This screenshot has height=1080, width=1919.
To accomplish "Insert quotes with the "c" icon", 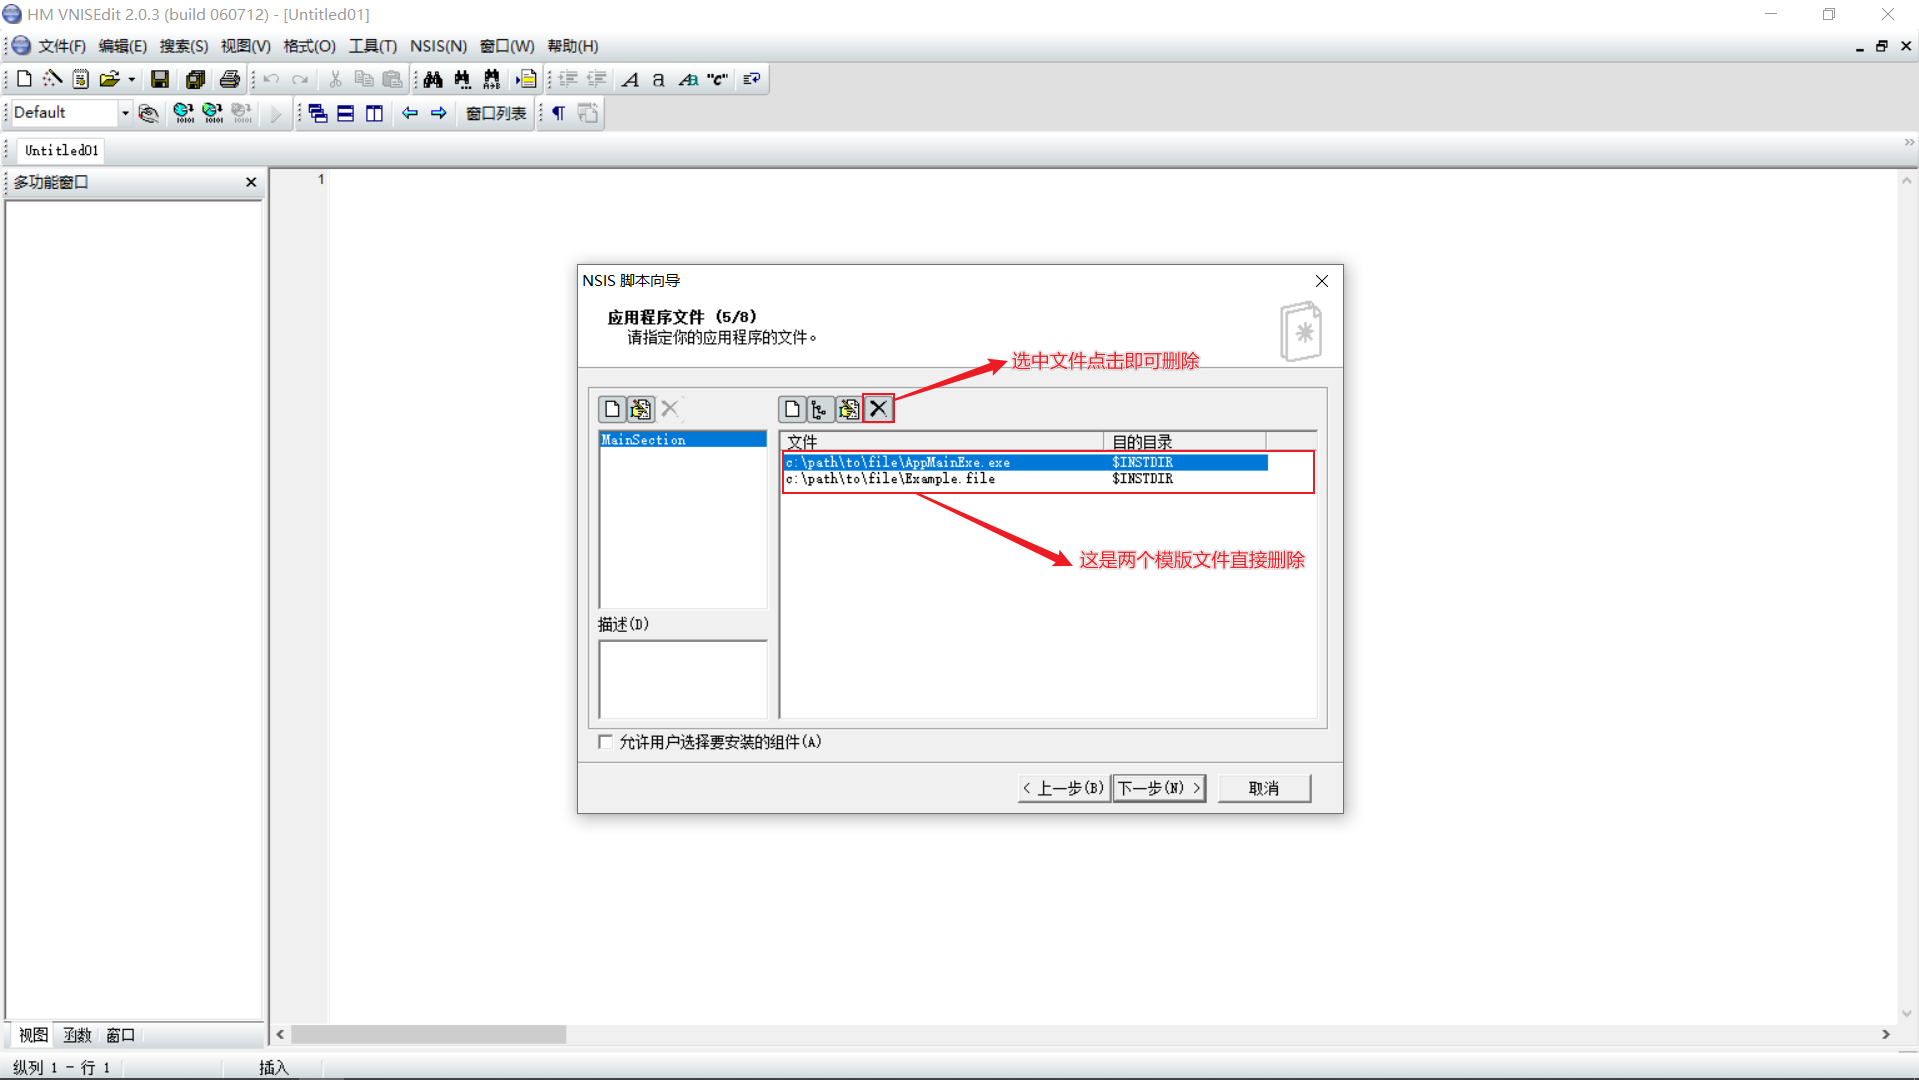I will pos(717,79).
